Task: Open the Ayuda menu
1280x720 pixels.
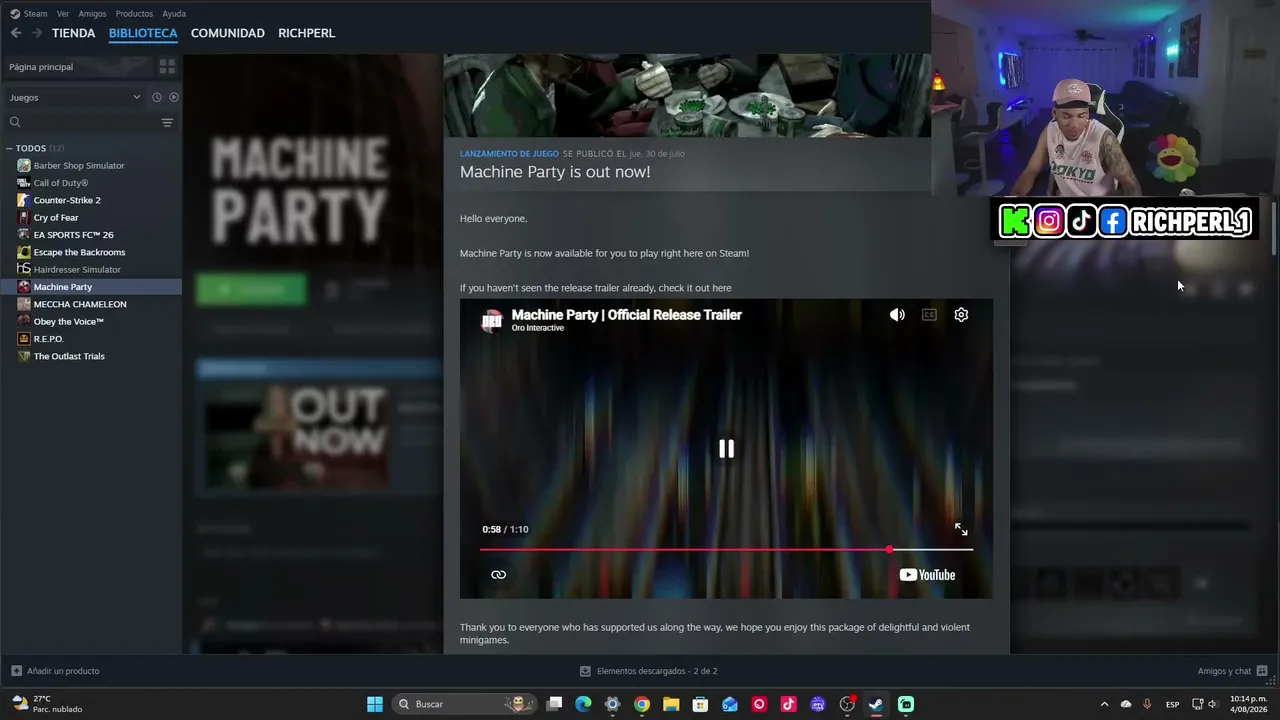Action: coord(174,14)
